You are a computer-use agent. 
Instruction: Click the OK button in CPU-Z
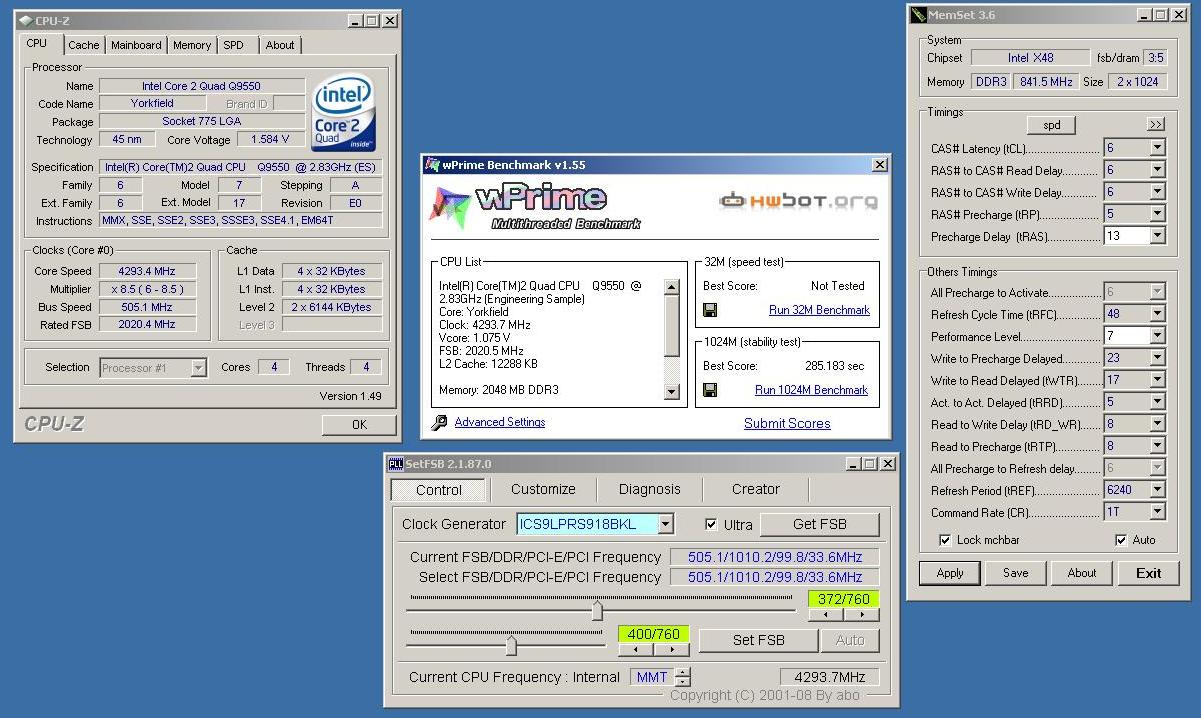tap(359, 425)
